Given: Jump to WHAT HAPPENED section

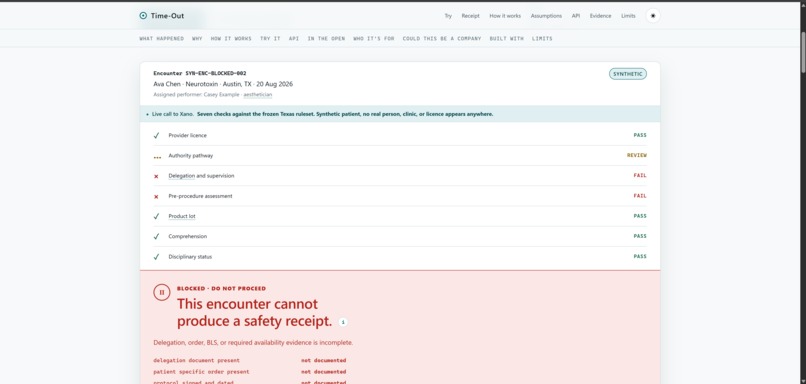Looking at the screenshot, I should 161,39.
